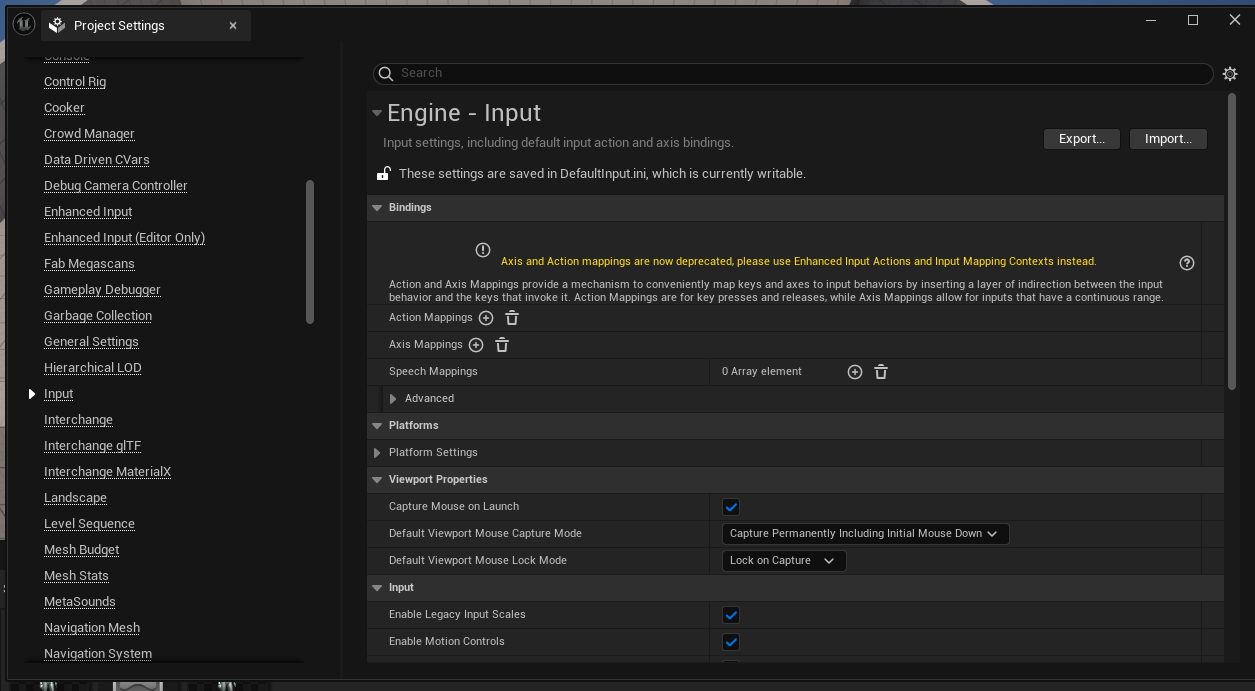Open Default Viewport Mouse Capture Mode dropdown
1255x691 pixels.
[x=865, y=534]
